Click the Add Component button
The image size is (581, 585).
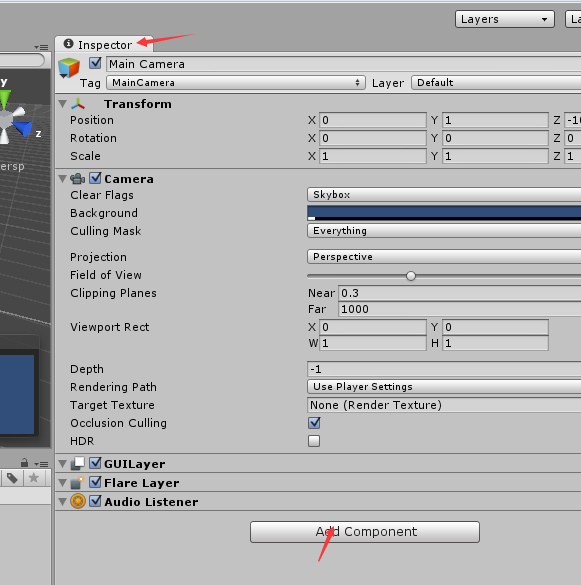(x=365, y=532)
